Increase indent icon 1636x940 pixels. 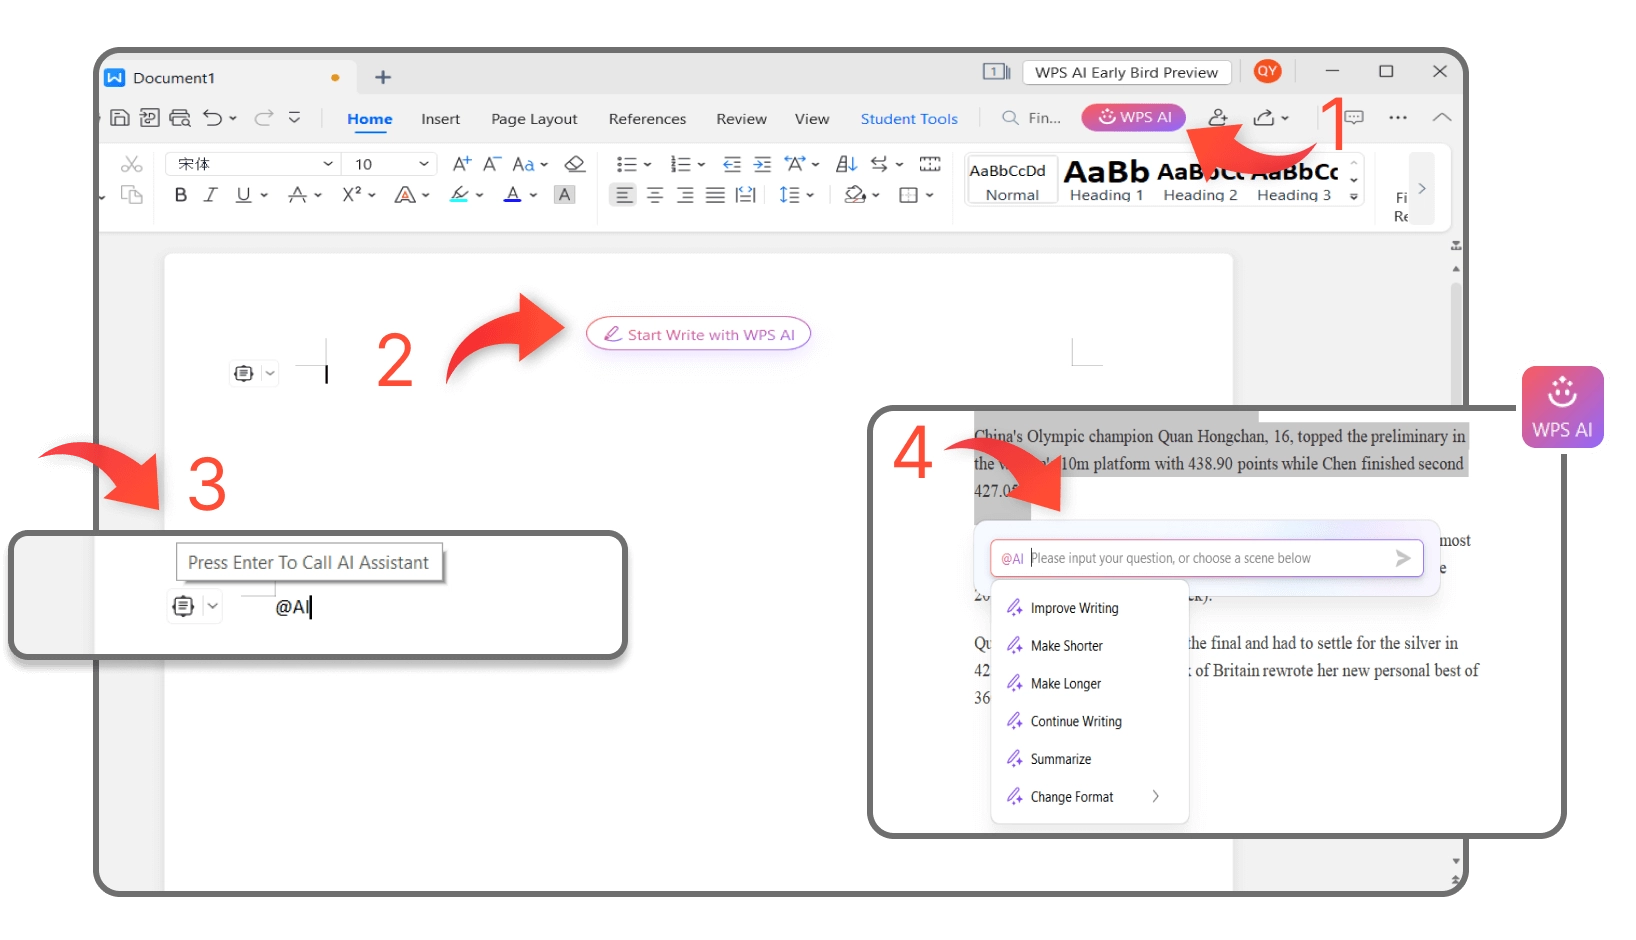click(x=762, y=164)
